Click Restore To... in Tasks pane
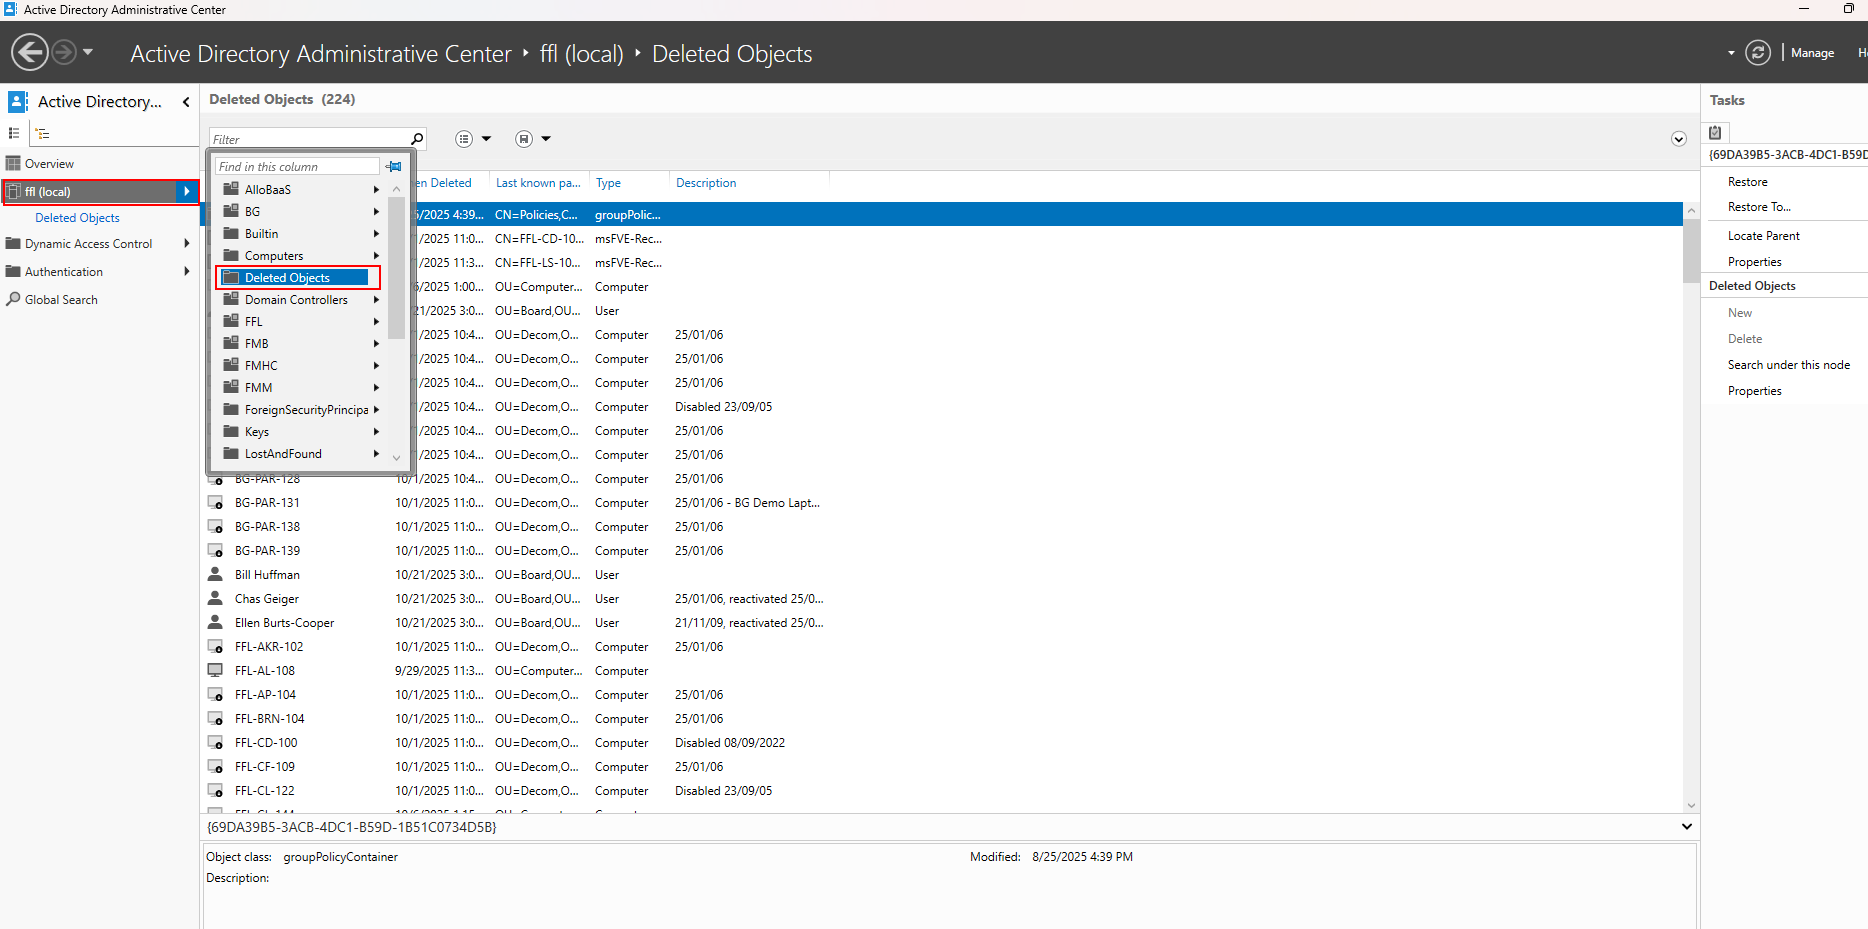 pos(1759,207)
